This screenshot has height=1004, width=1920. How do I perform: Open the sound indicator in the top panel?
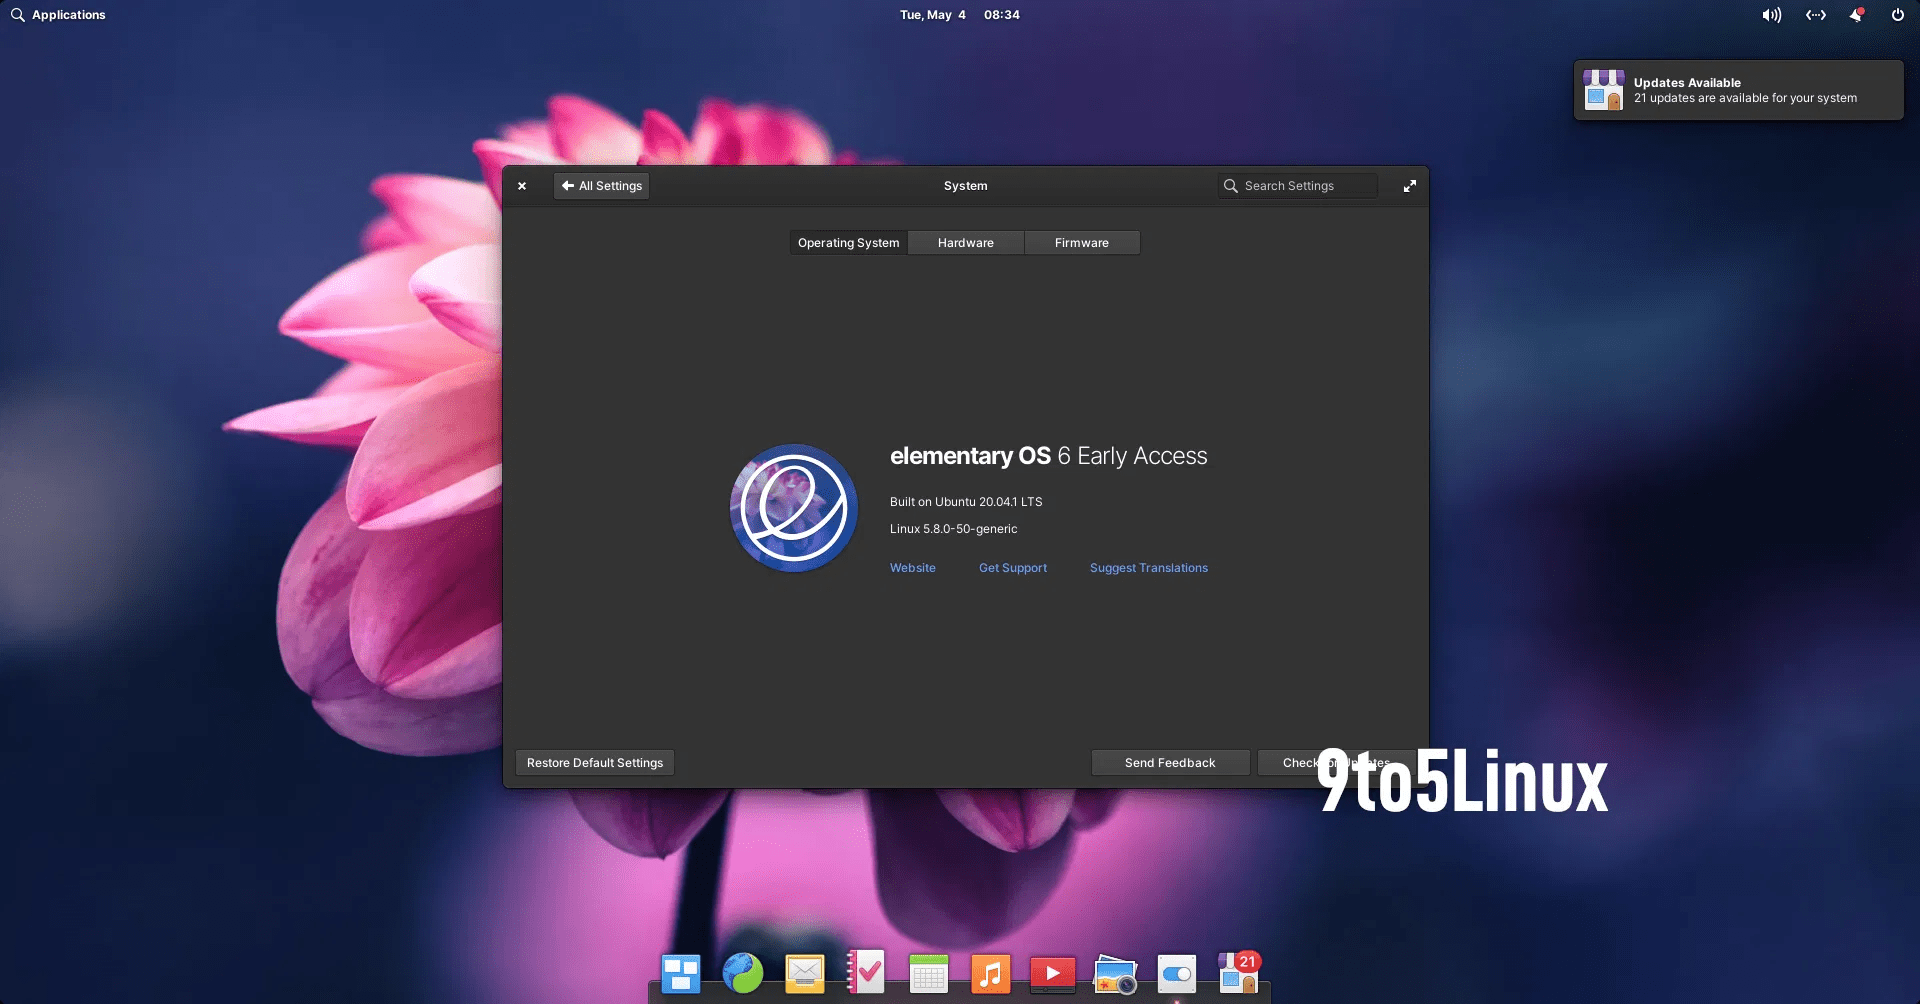pos(1771,15)
